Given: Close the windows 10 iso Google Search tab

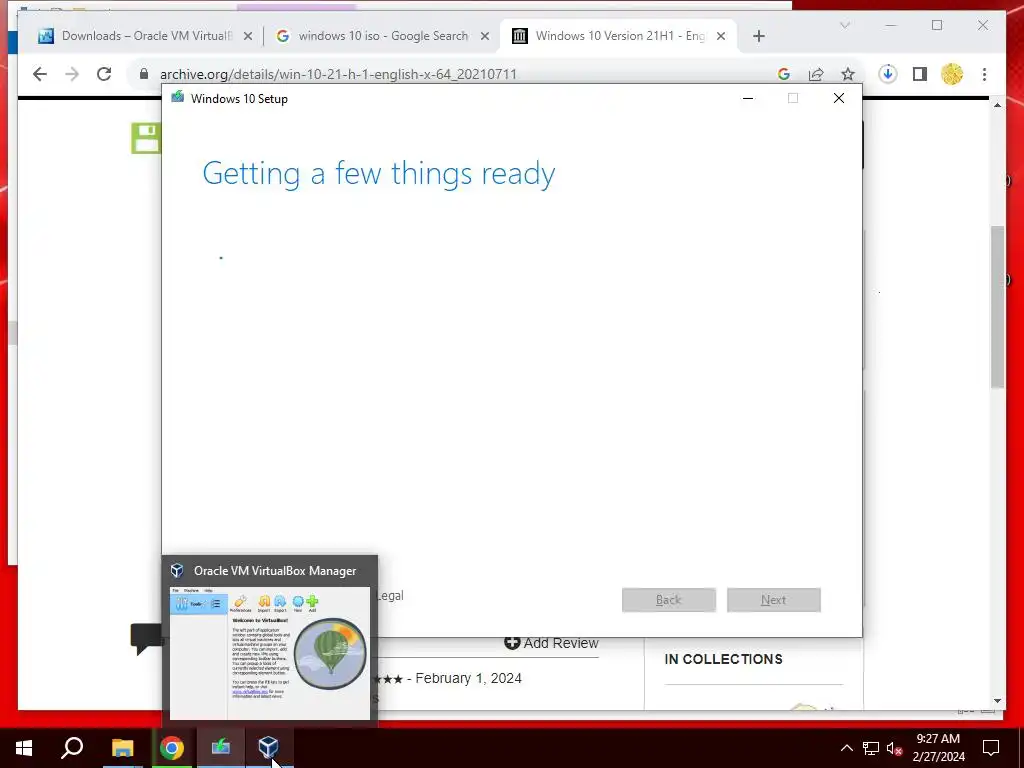Looking at the screenshot, I should click(x=485, y=37).
